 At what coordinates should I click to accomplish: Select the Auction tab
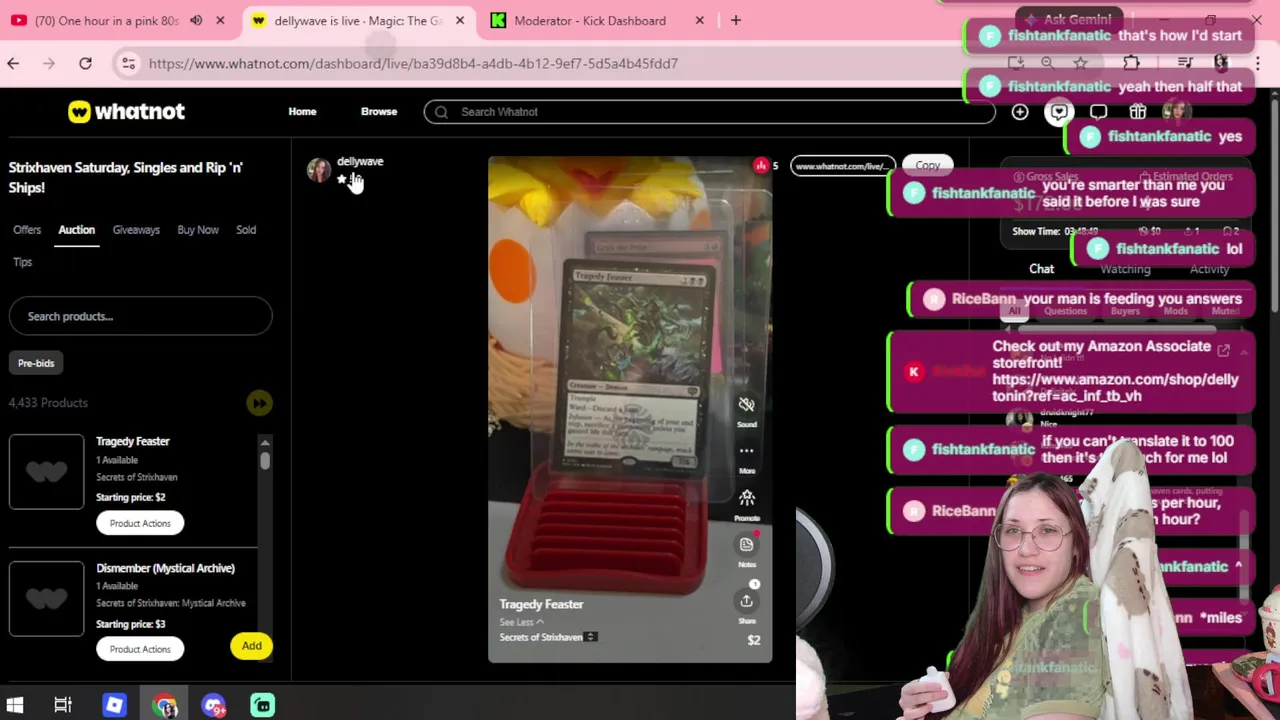[76, 230]
